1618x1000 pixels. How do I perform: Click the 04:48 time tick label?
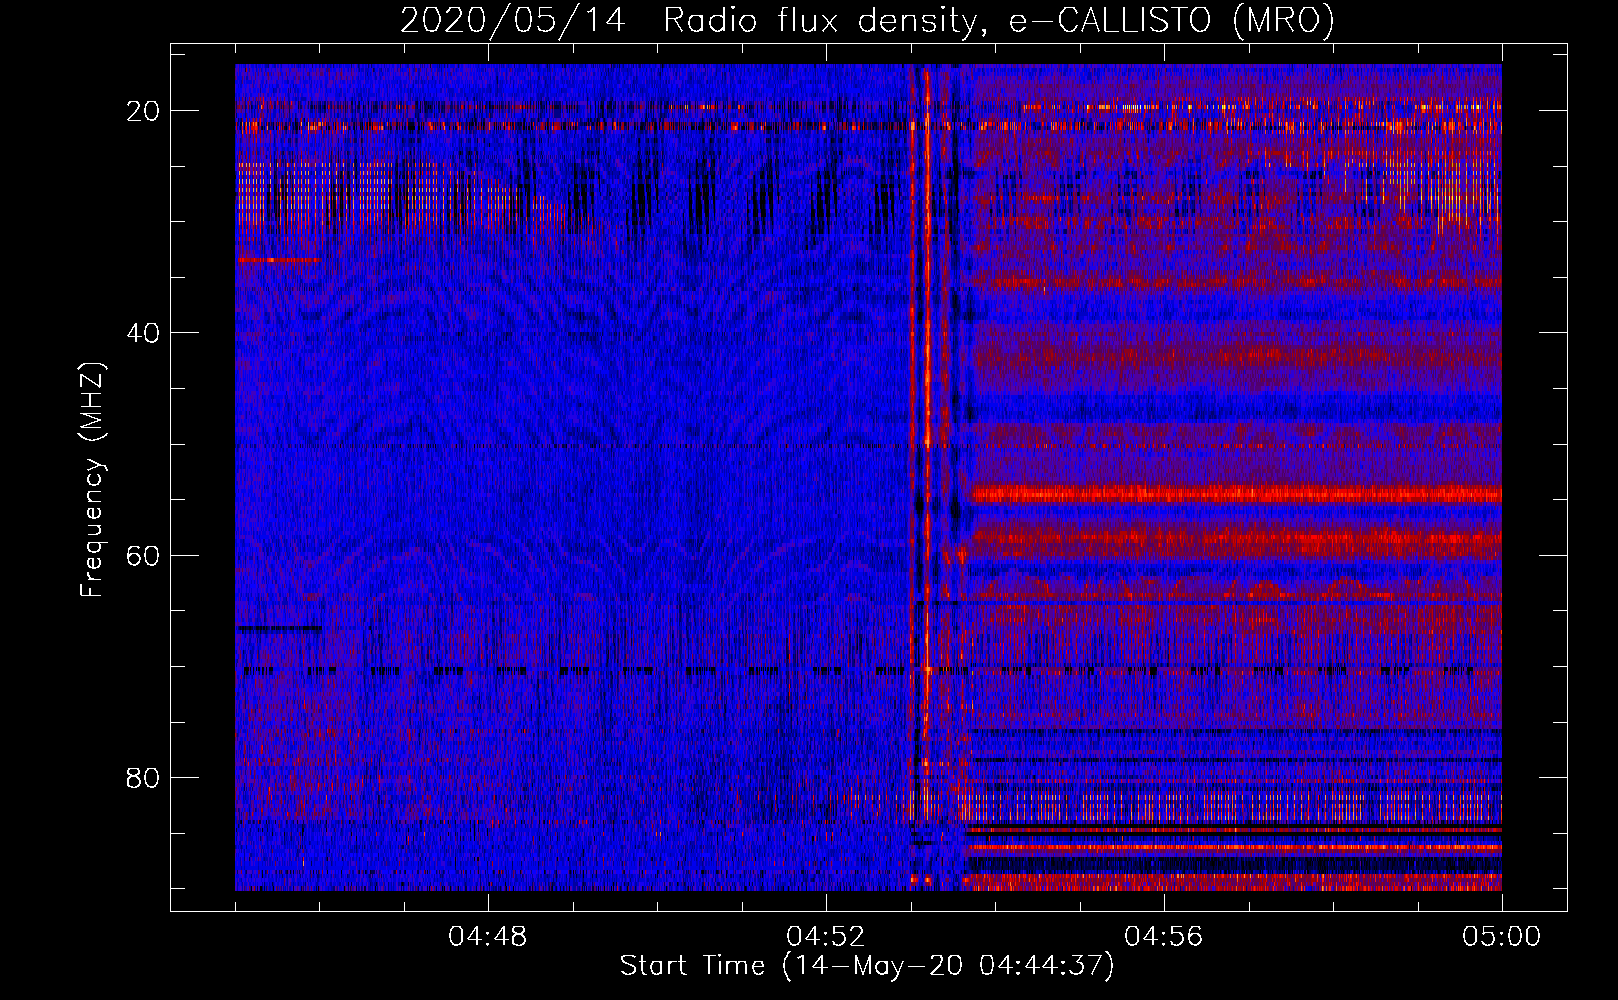(x=488, y=937)
